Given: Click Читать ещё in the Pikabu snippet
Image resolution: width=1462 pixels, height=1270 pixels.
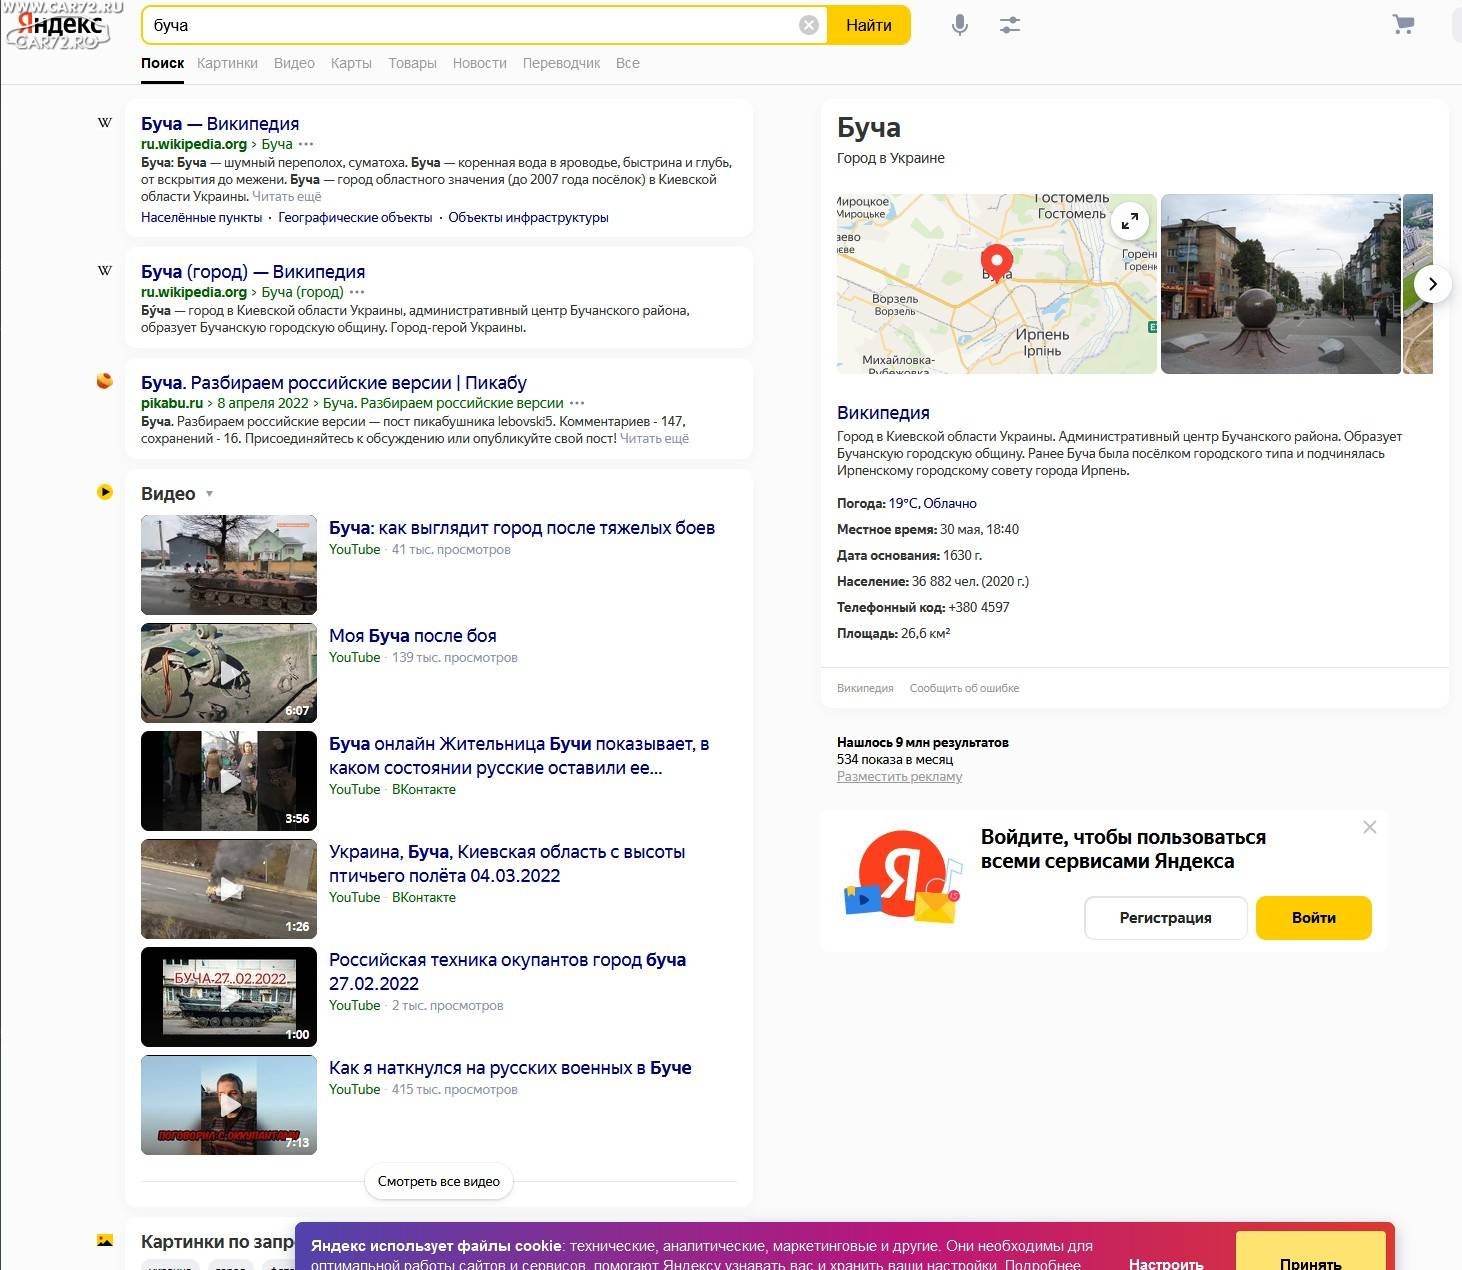Looking at the screenshot, I should click(x=654, y=438).
